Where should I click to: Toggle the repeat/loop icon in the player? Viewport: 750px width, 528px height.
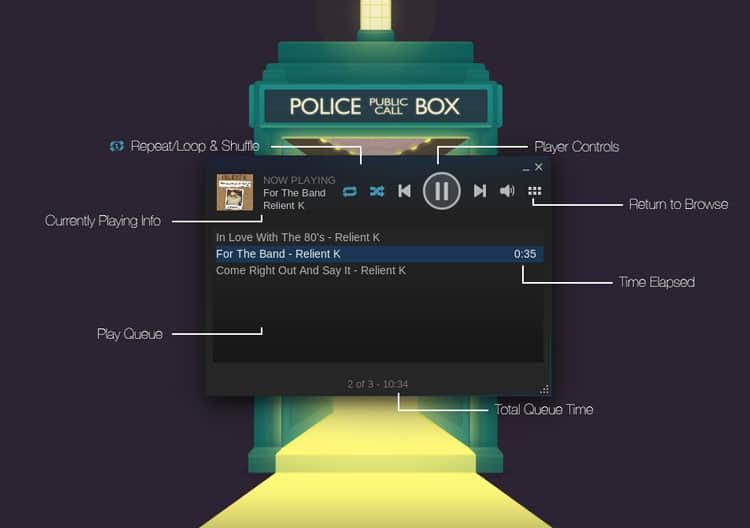pyautogui.click(x=350, y=191)
